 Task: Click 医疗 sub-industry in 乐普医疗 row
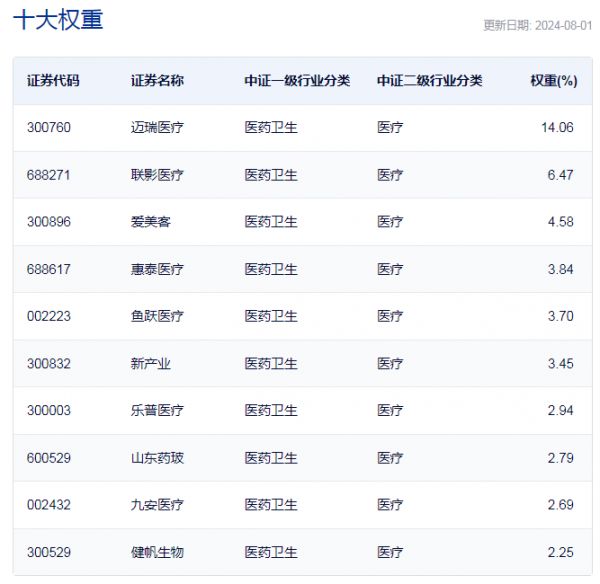point(390,411)
